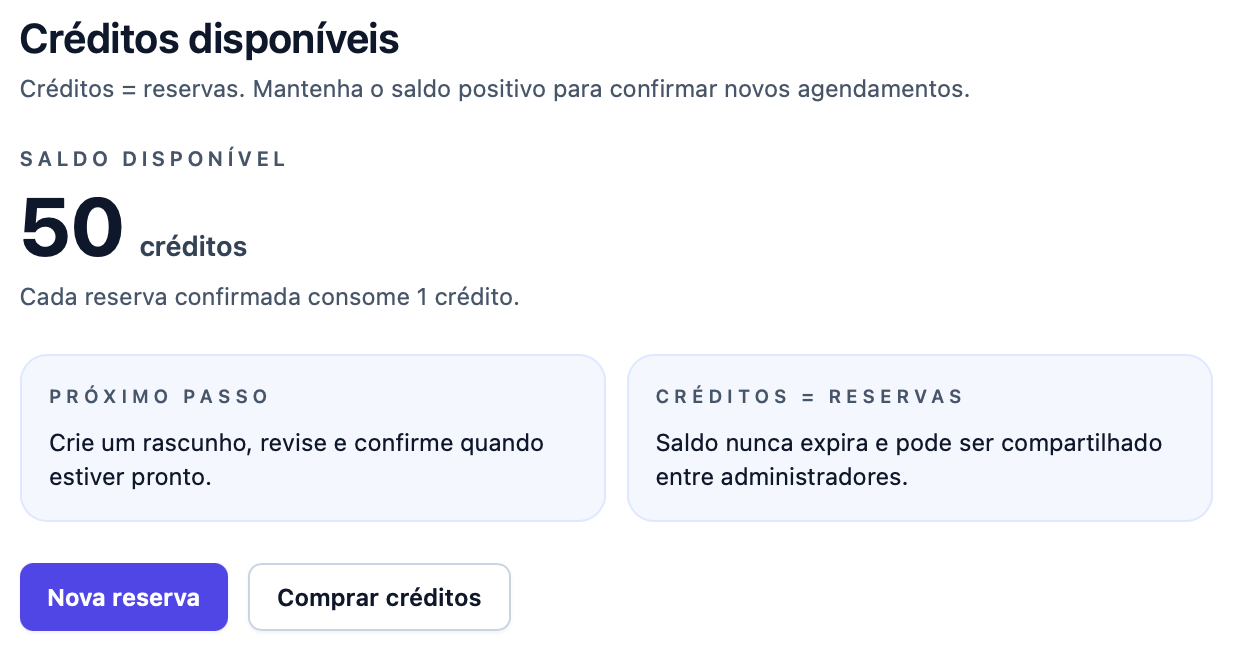Screen dimensions: 1234x652
Task: Select the Créditos disponíveis page heading
Action: 208,38
